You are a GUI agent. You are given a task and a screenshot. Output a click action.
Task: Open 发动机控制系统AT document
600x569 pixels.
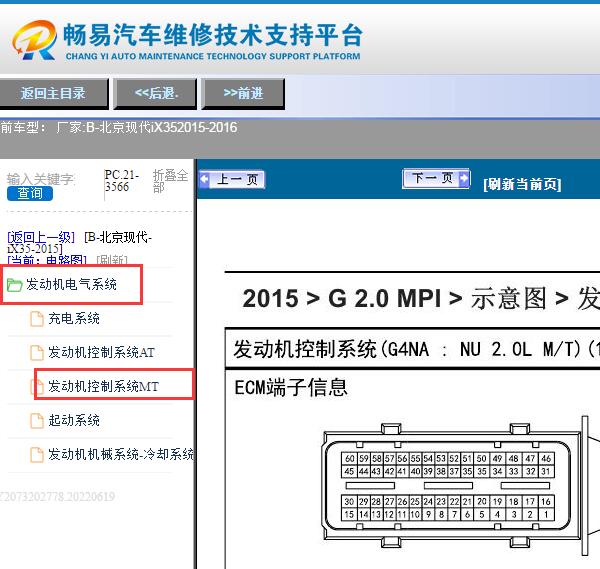point(101,352)
